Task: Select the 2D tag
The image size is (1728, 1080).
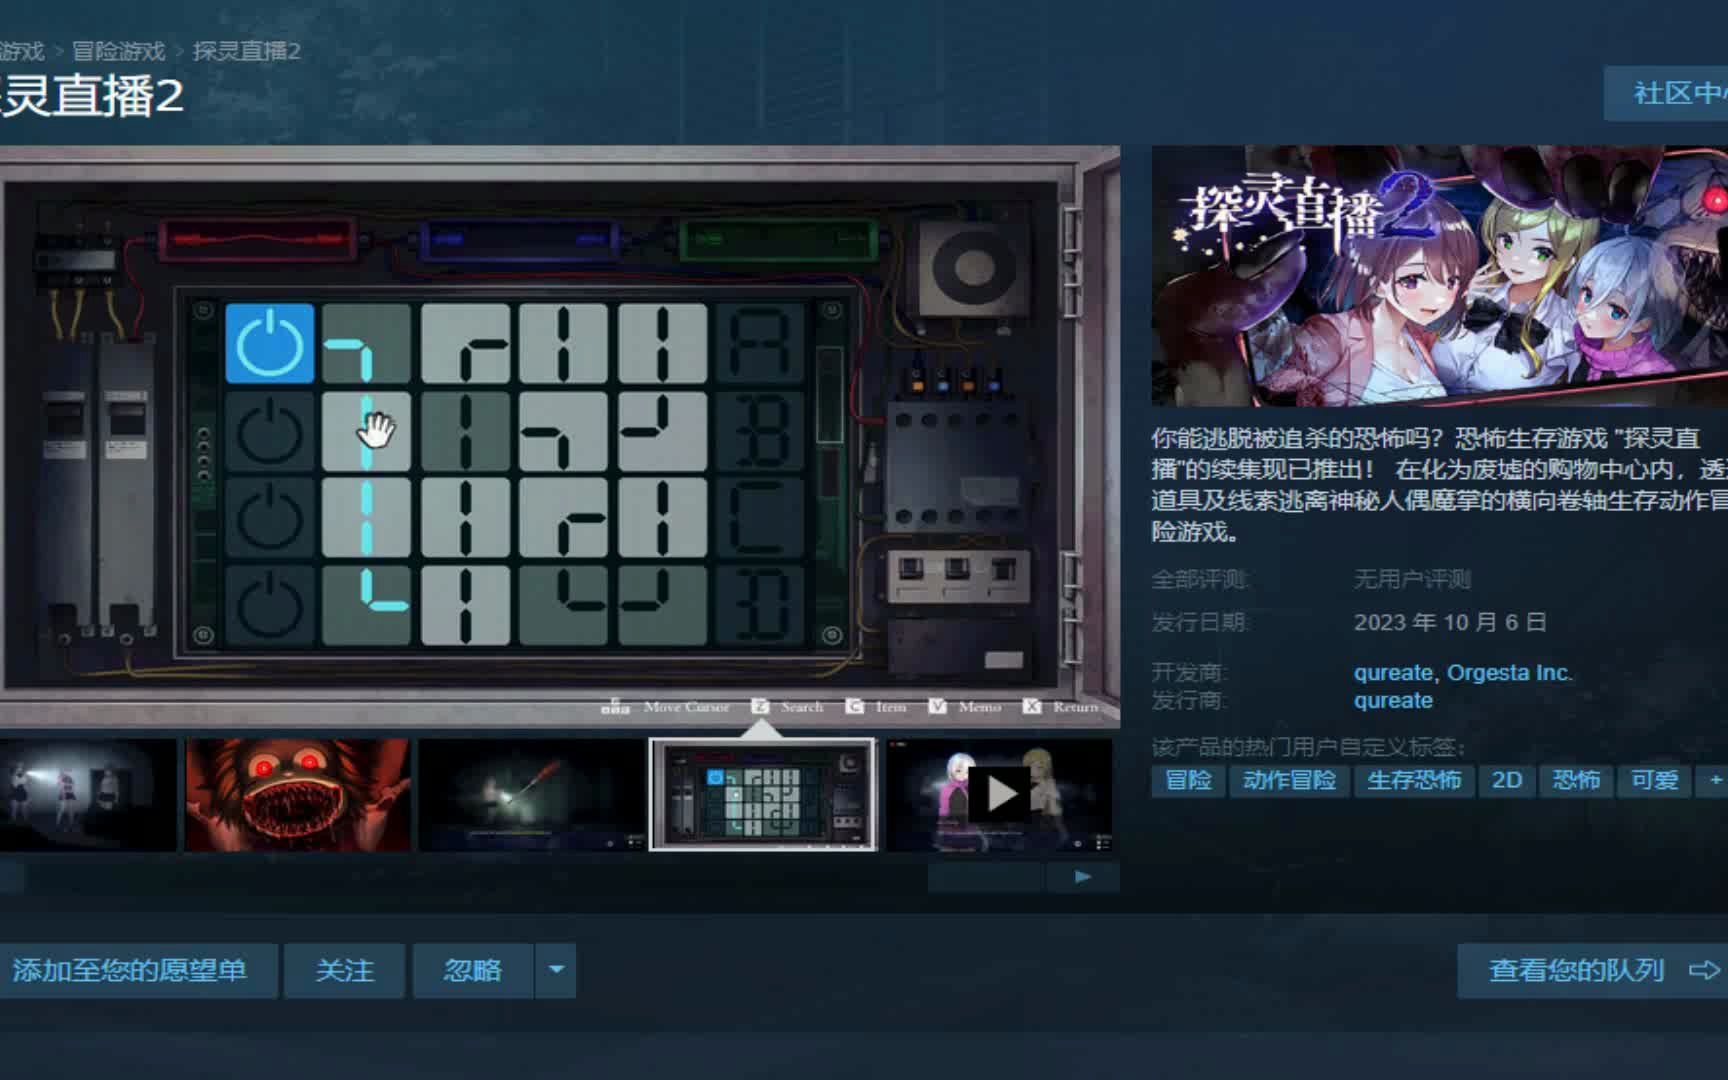Action: click(x=1506, y=781)
